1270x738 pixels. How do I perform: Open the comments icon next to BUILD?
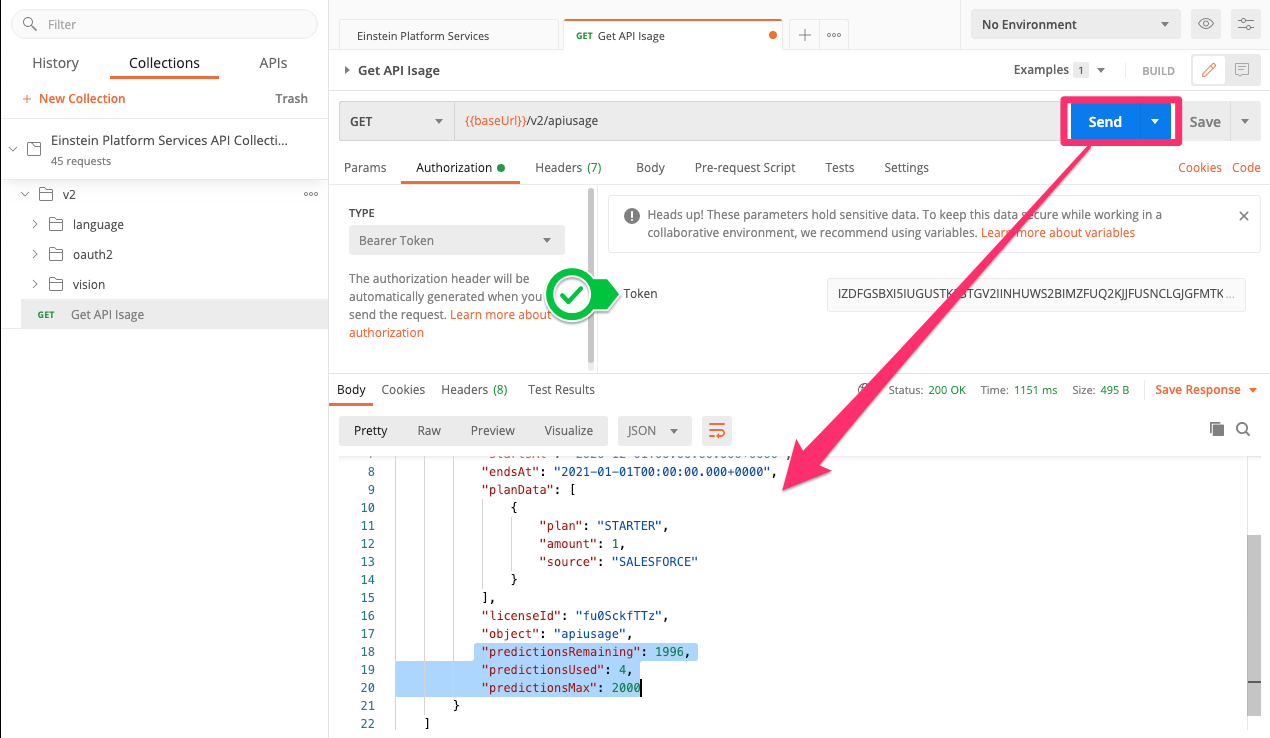(1241, 70)
